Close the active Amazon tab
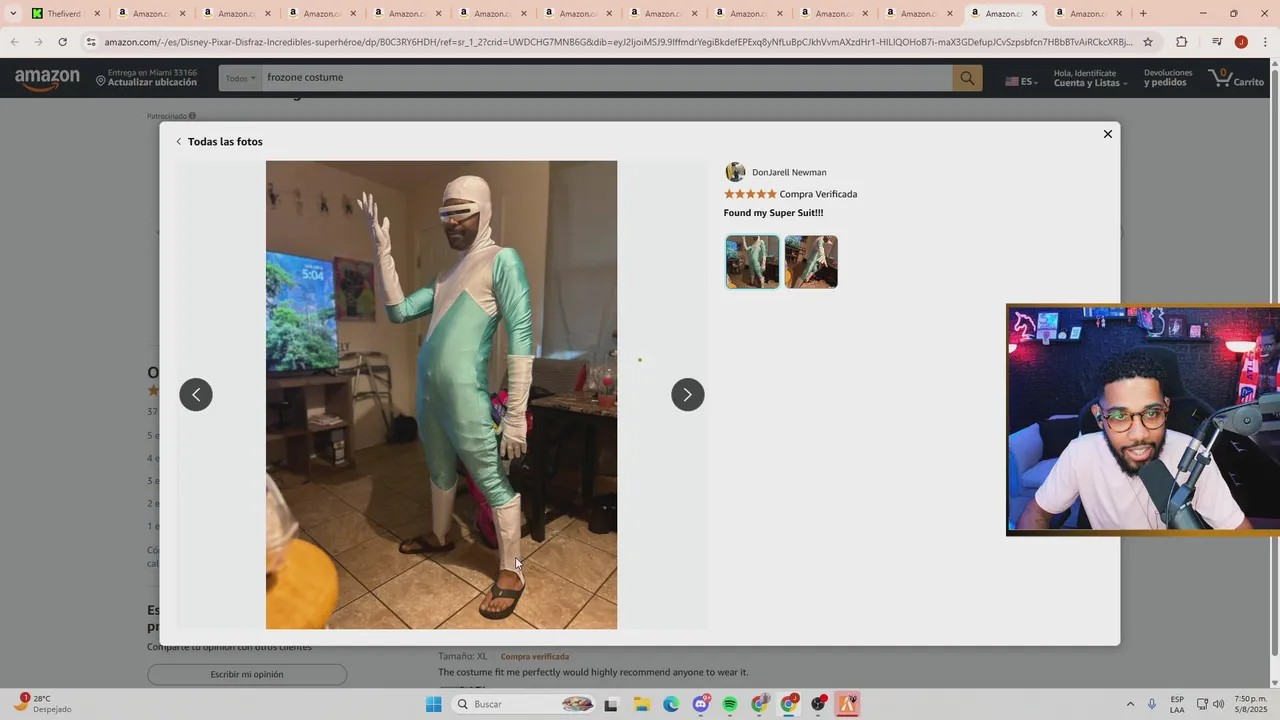Viewport: 1280px width, 720px height. click(x=1034, y=13)
